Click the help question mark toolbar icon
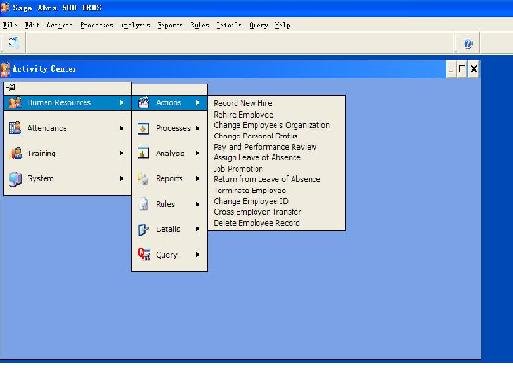513x384 pixels. (468, 44)
